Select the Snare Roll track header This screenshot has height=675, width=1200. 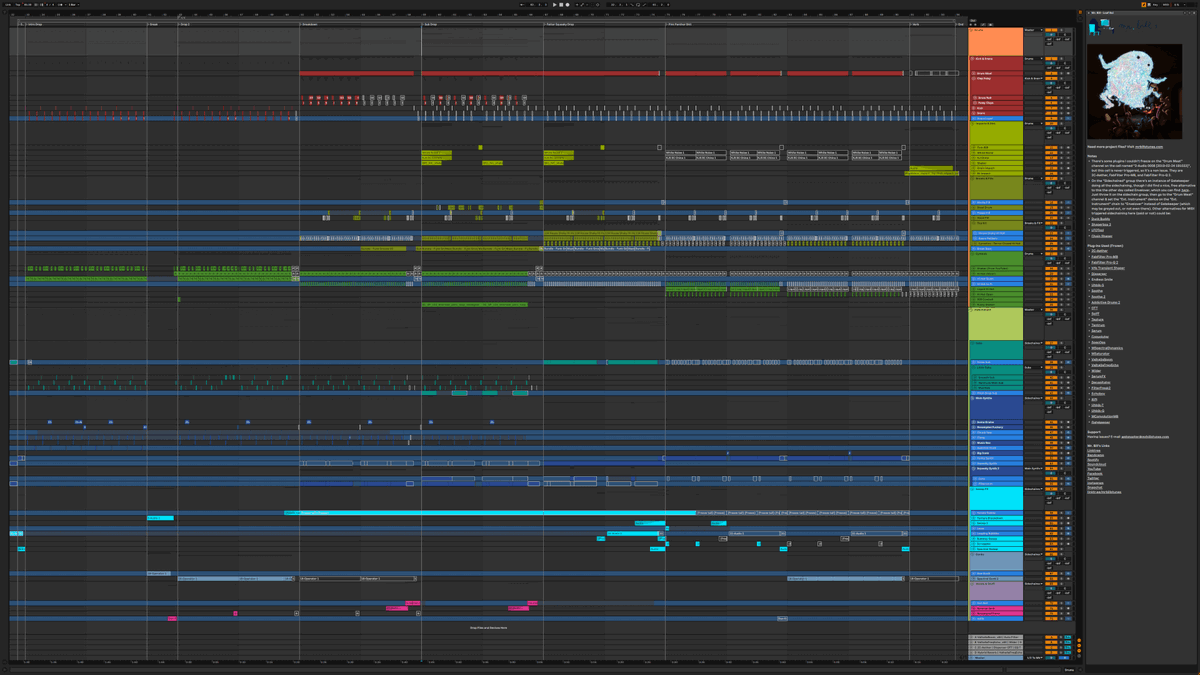[x=998, y=98]
